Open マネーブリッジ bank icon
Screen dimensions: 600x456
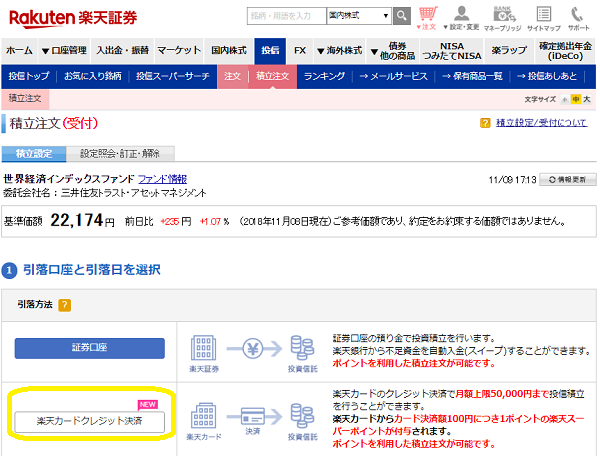(502, 18)
